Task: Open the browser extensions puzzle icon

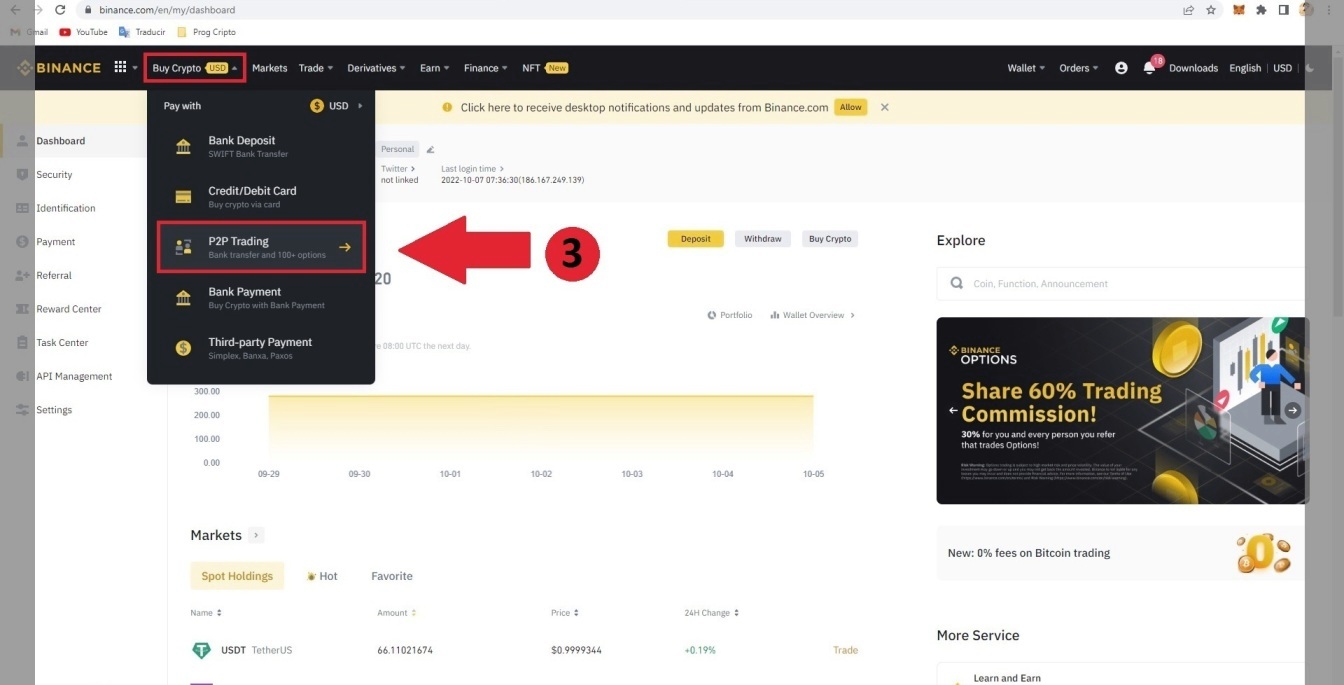Action: tap(1261, 10)
